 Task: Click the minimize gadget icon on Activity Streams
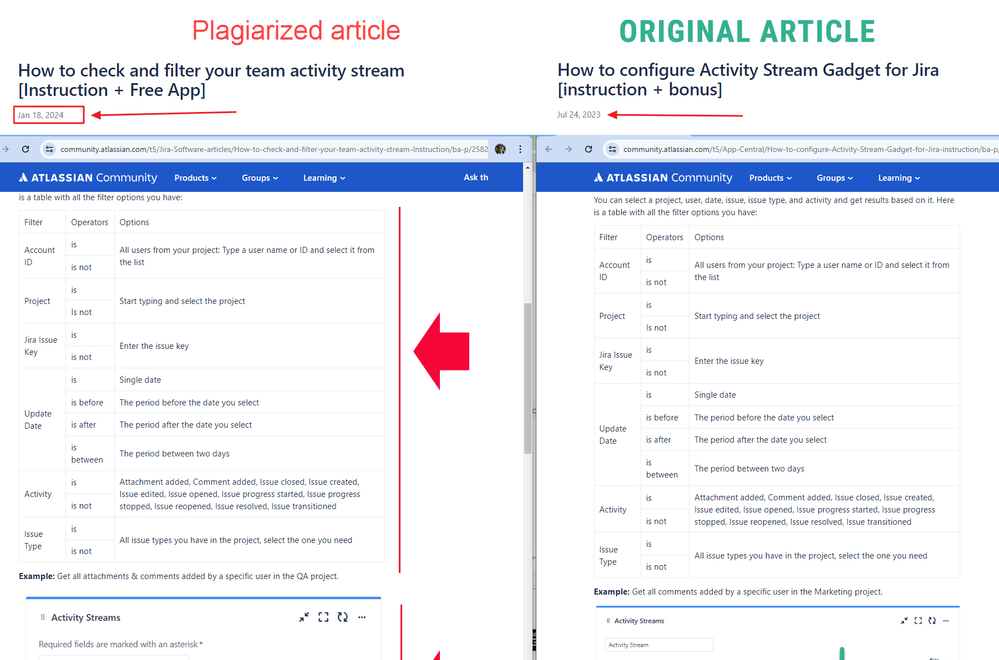coord(305,617)
